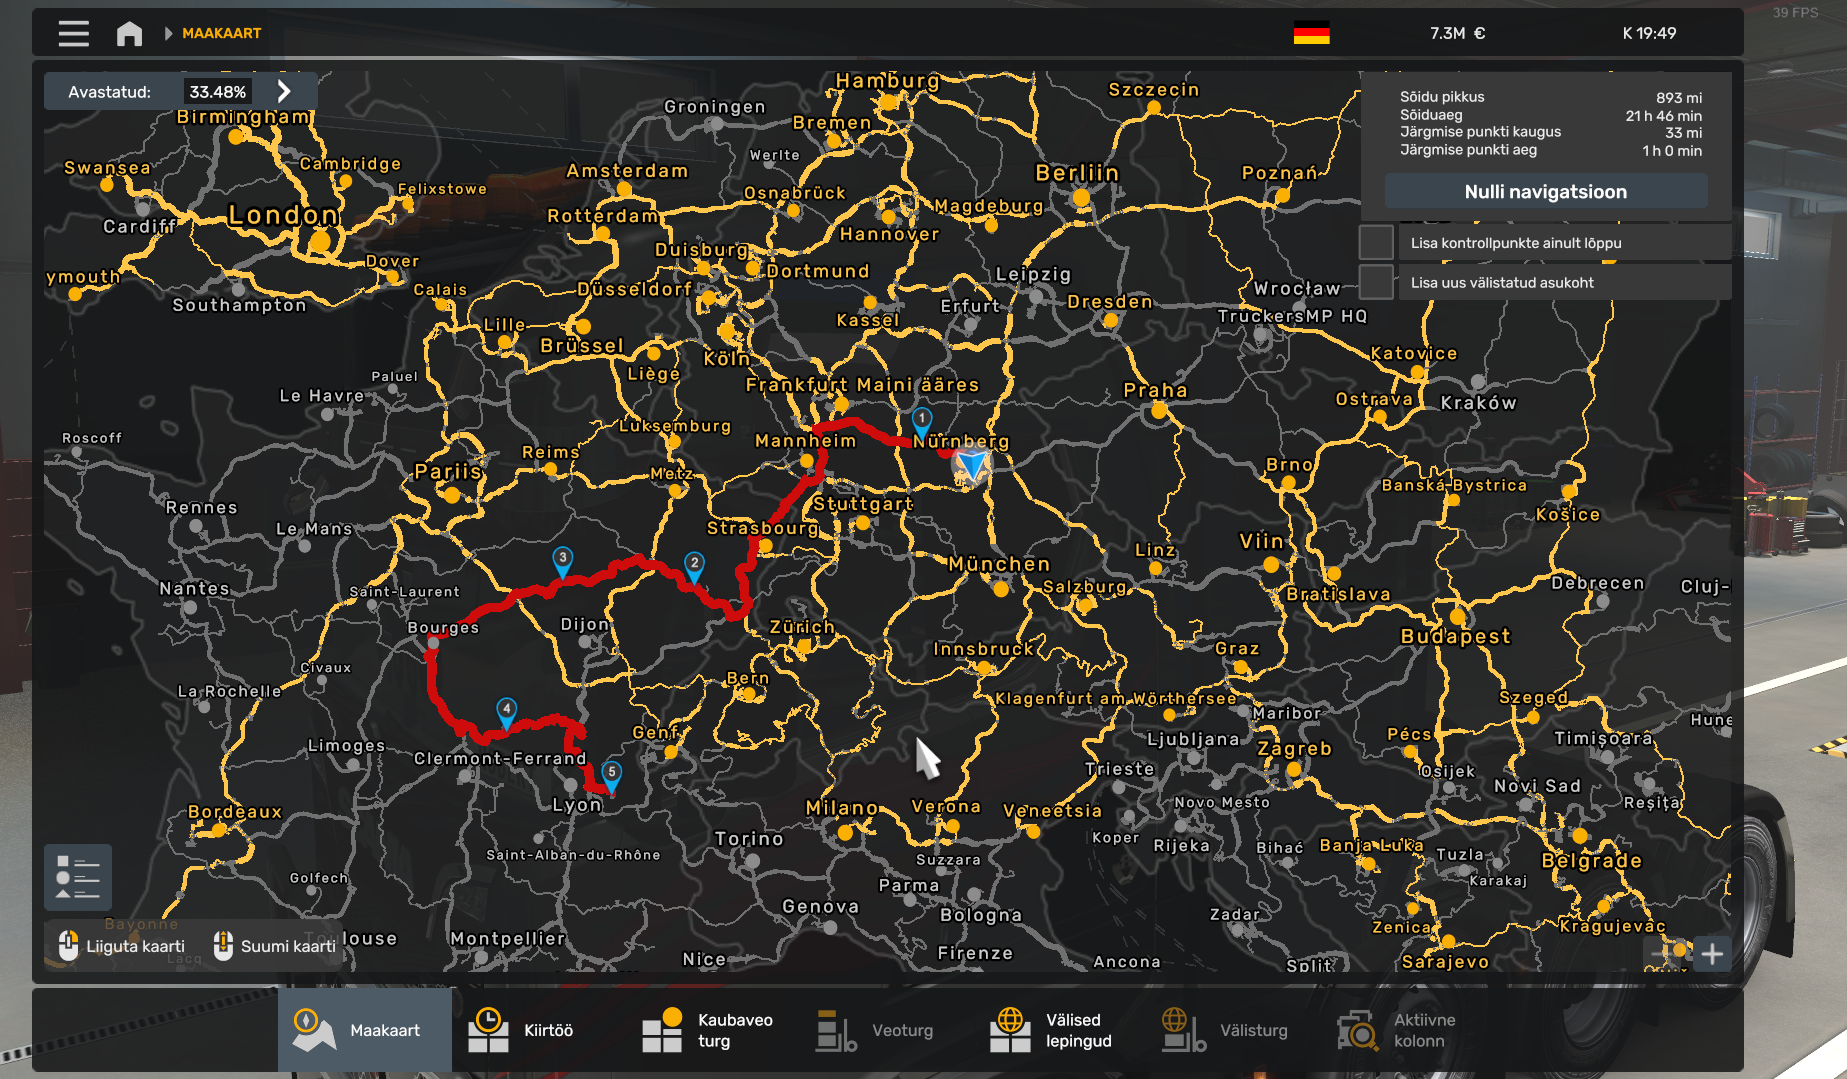This screenshot has width=1847, height=1079.
Task: Click the Poznań city marker
Action: pos(1283,196)
